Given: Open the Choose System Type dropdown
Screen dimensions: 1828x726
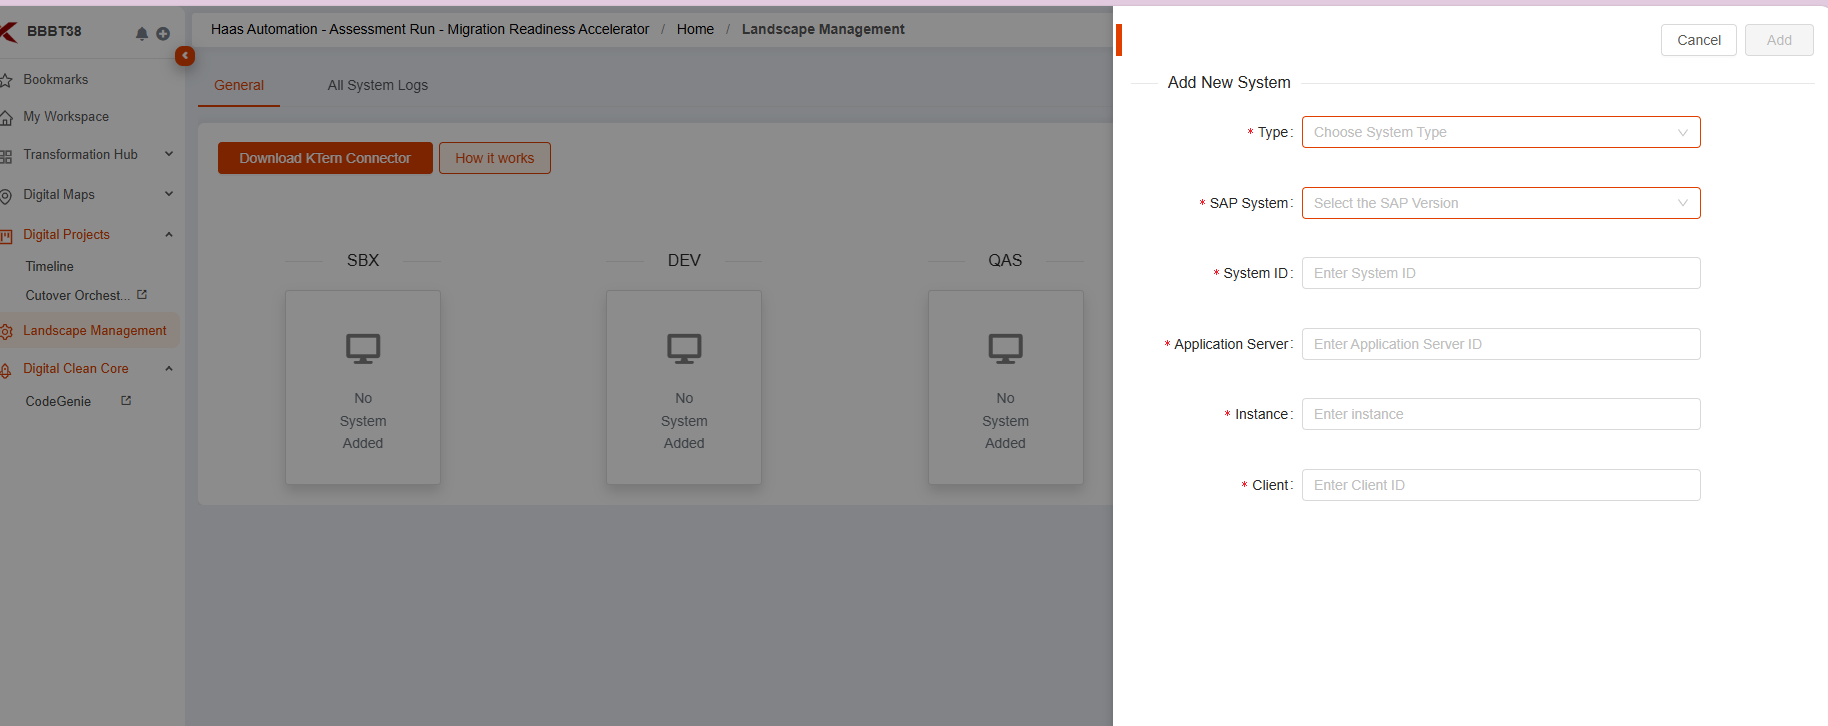Looking at the screenshot, I should tap(1500, 132).
